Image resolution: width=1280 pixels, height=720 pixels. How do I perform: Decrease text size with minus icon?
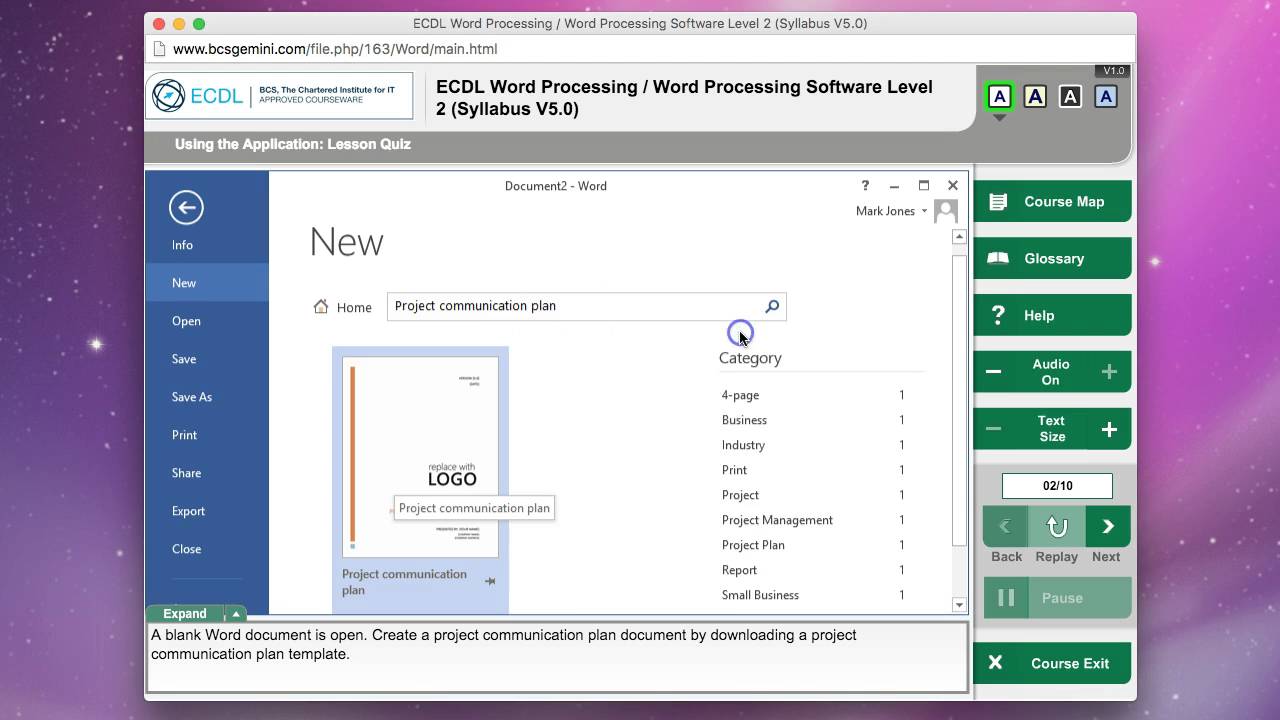(x=993, y=429)
